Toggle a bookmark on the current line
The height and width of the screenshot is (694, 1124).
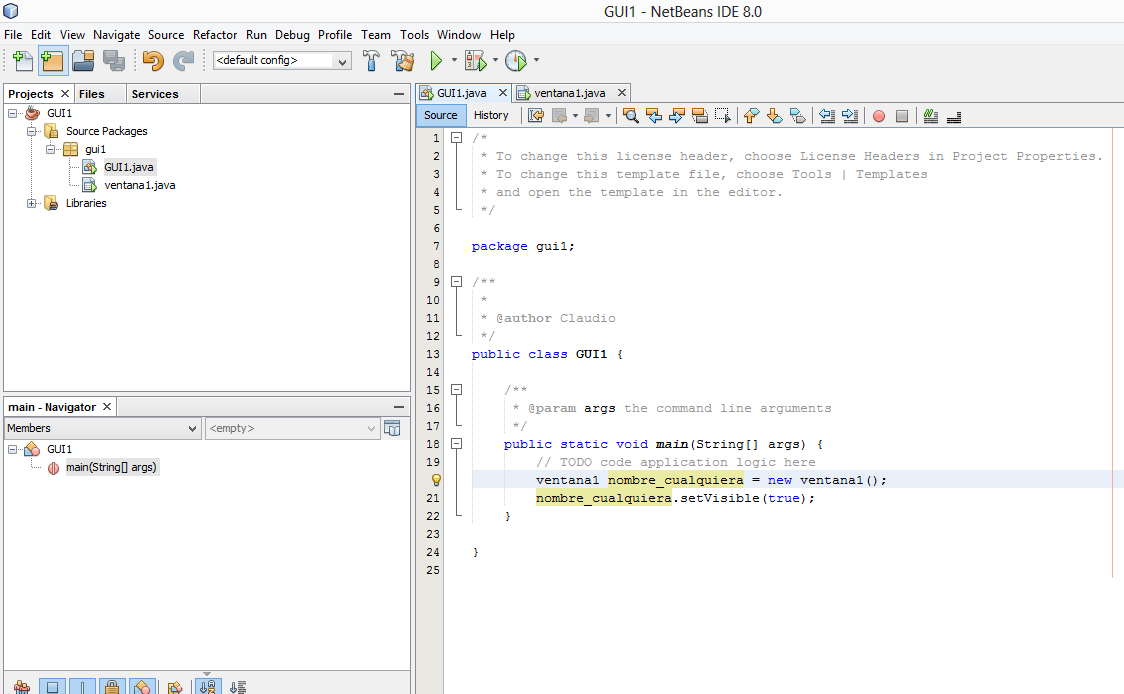coord(797,116)
